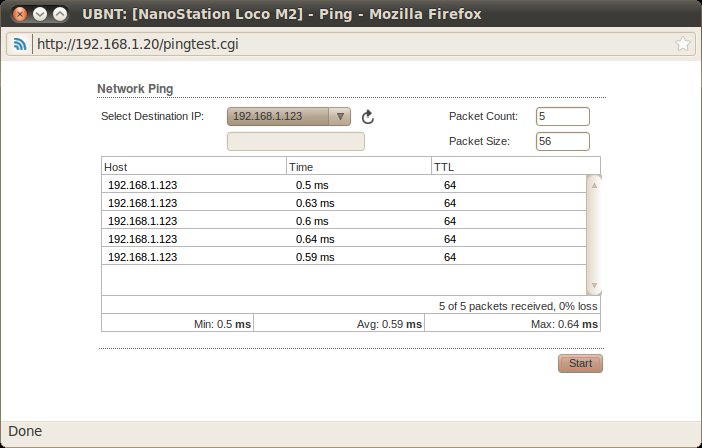Click the Start ping button
This screenshot has height=448, width=702.
coord(580,363)
